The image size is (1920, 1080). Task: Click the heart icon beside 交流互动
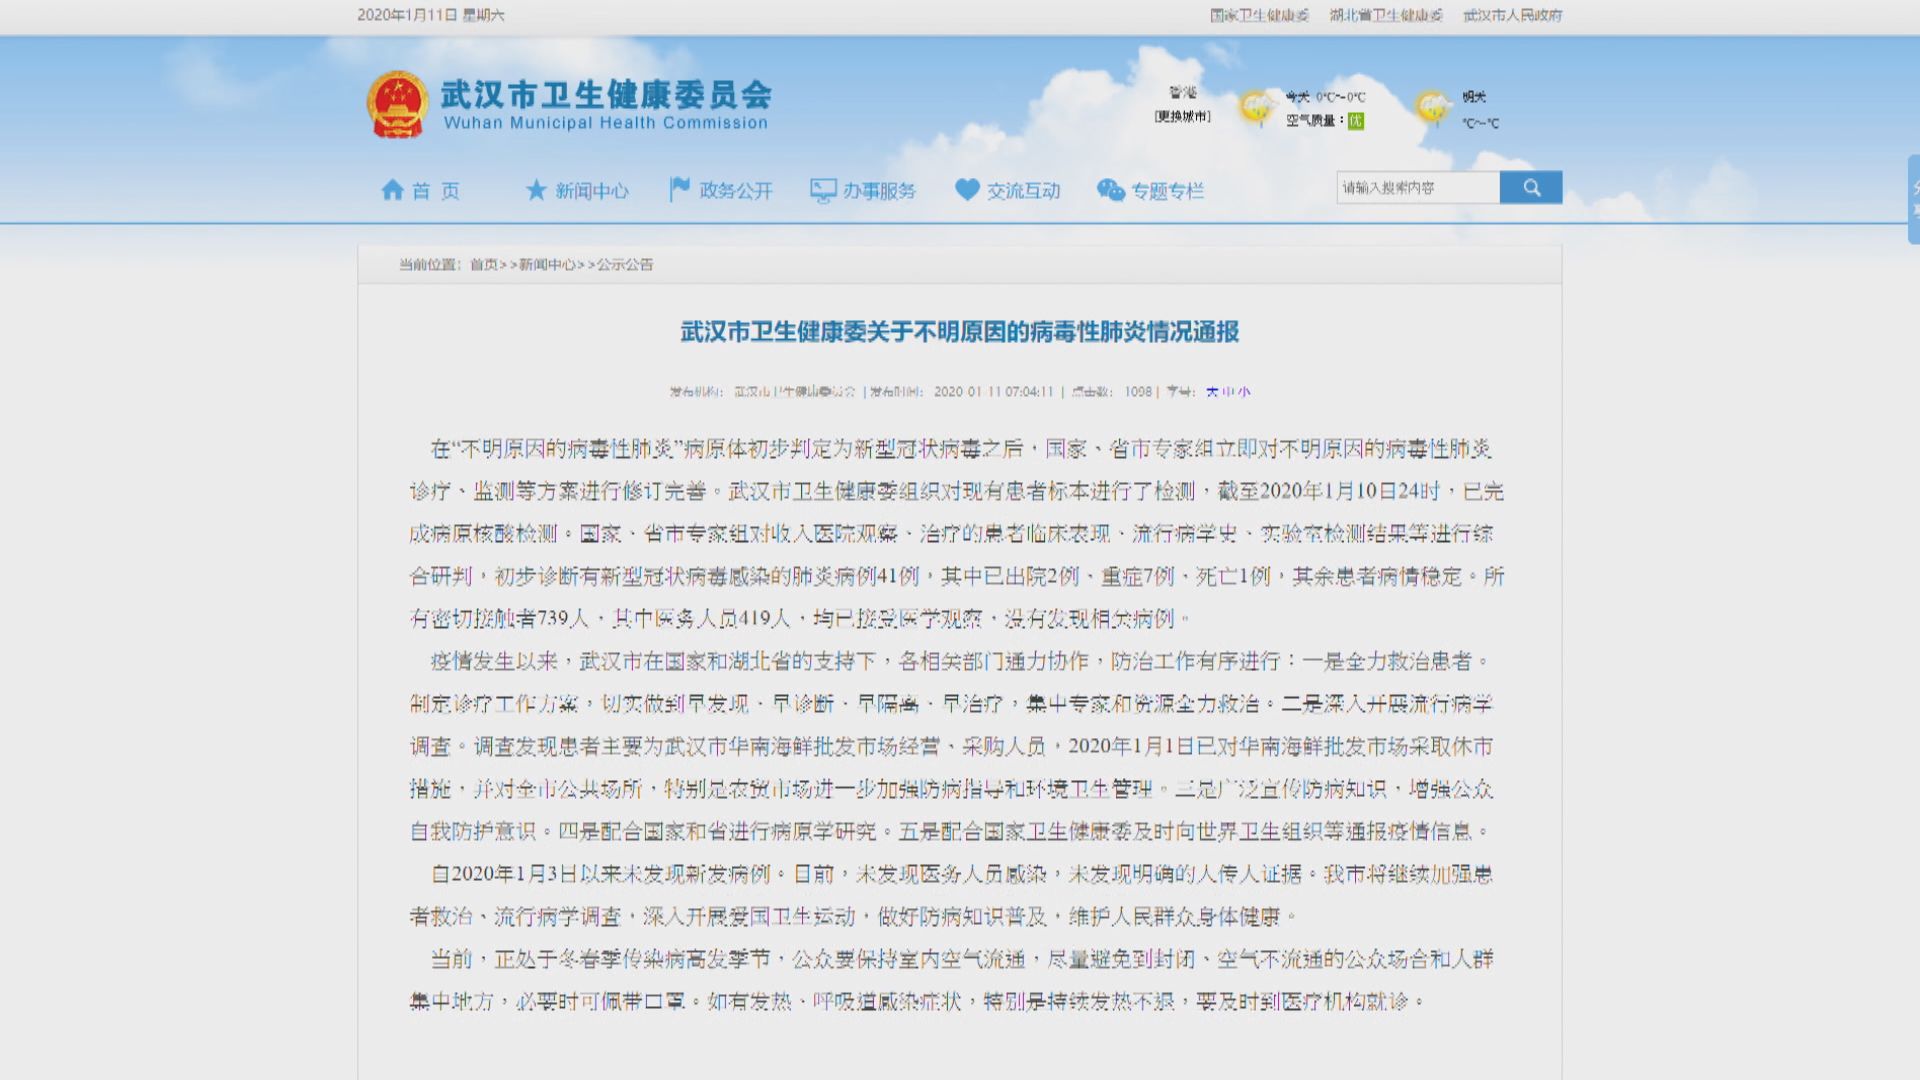pyautogui.click(x=966, y=189)
